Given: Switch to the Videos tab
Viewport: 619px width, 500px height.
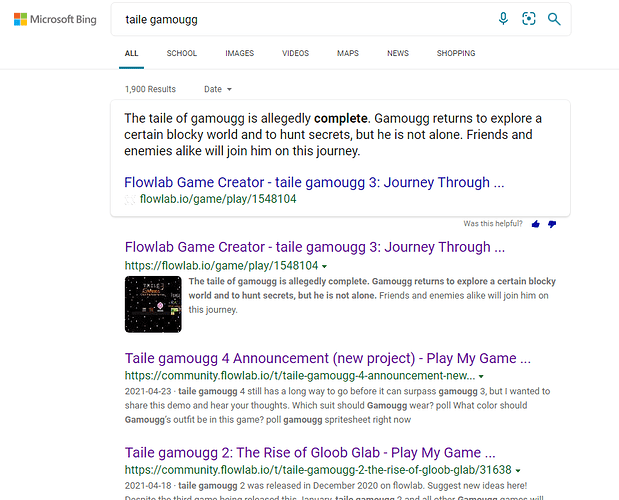Looking at the screenshot, I should [295, 53].
